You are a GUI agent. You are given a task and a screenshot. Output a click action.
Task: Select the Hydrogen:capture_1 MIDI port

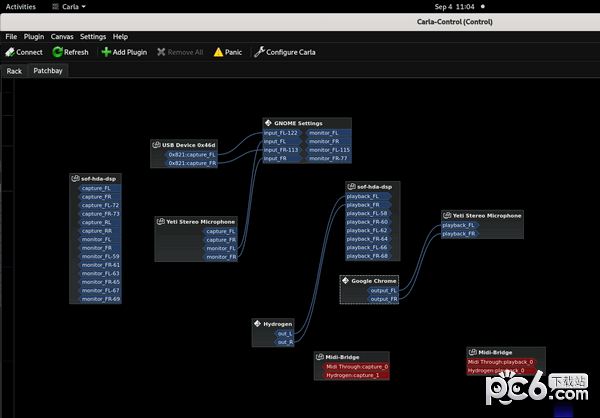pyautogui.click(x=356, y=375)
